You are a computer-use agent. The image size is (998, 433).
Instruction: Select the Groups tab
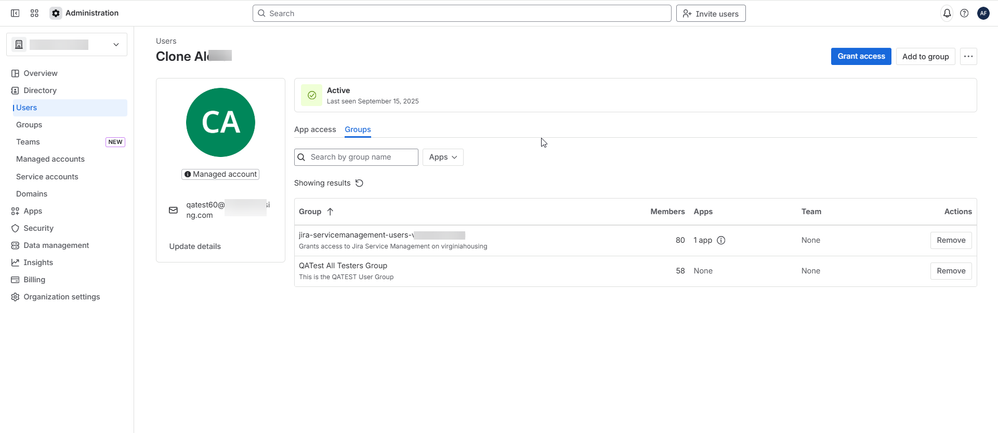coord(357,129)
